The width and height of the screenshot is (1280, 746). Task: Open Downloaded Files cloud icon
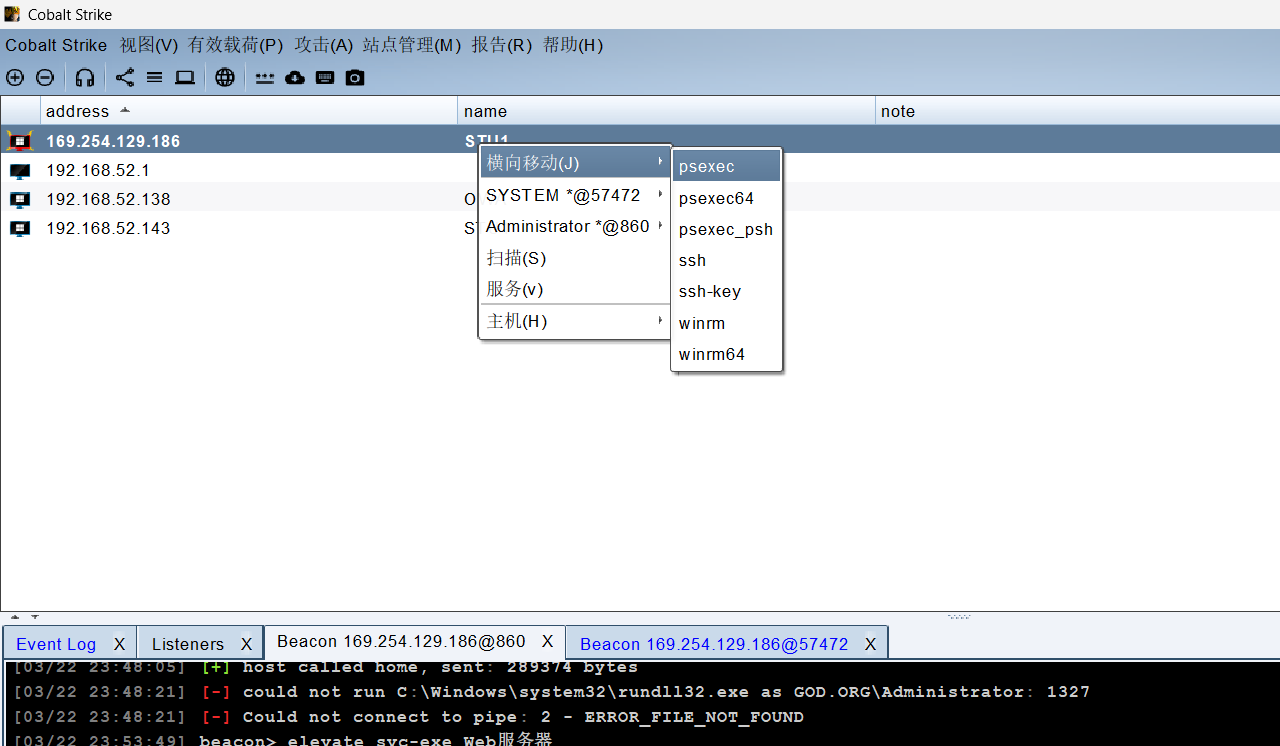click(295, 77)
